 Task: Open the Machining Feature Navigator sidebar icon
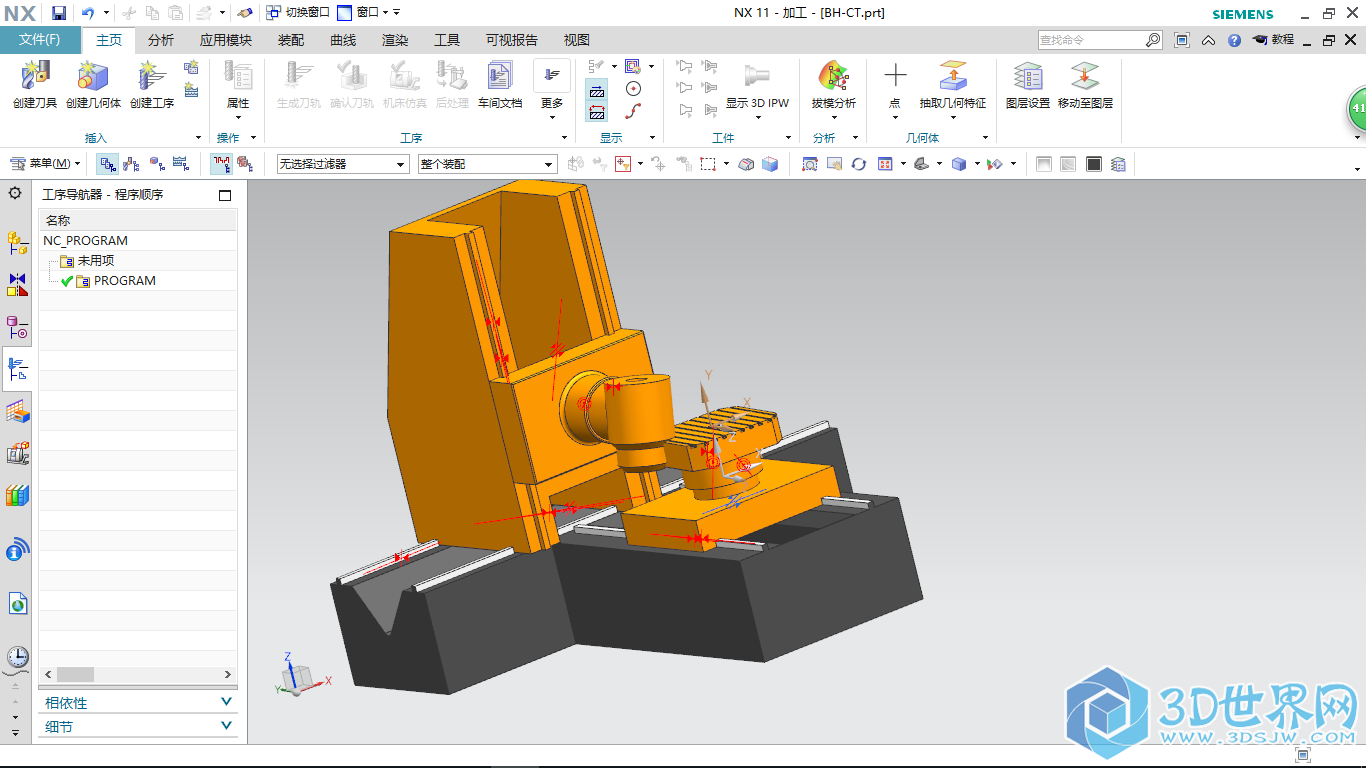point(17,411)
